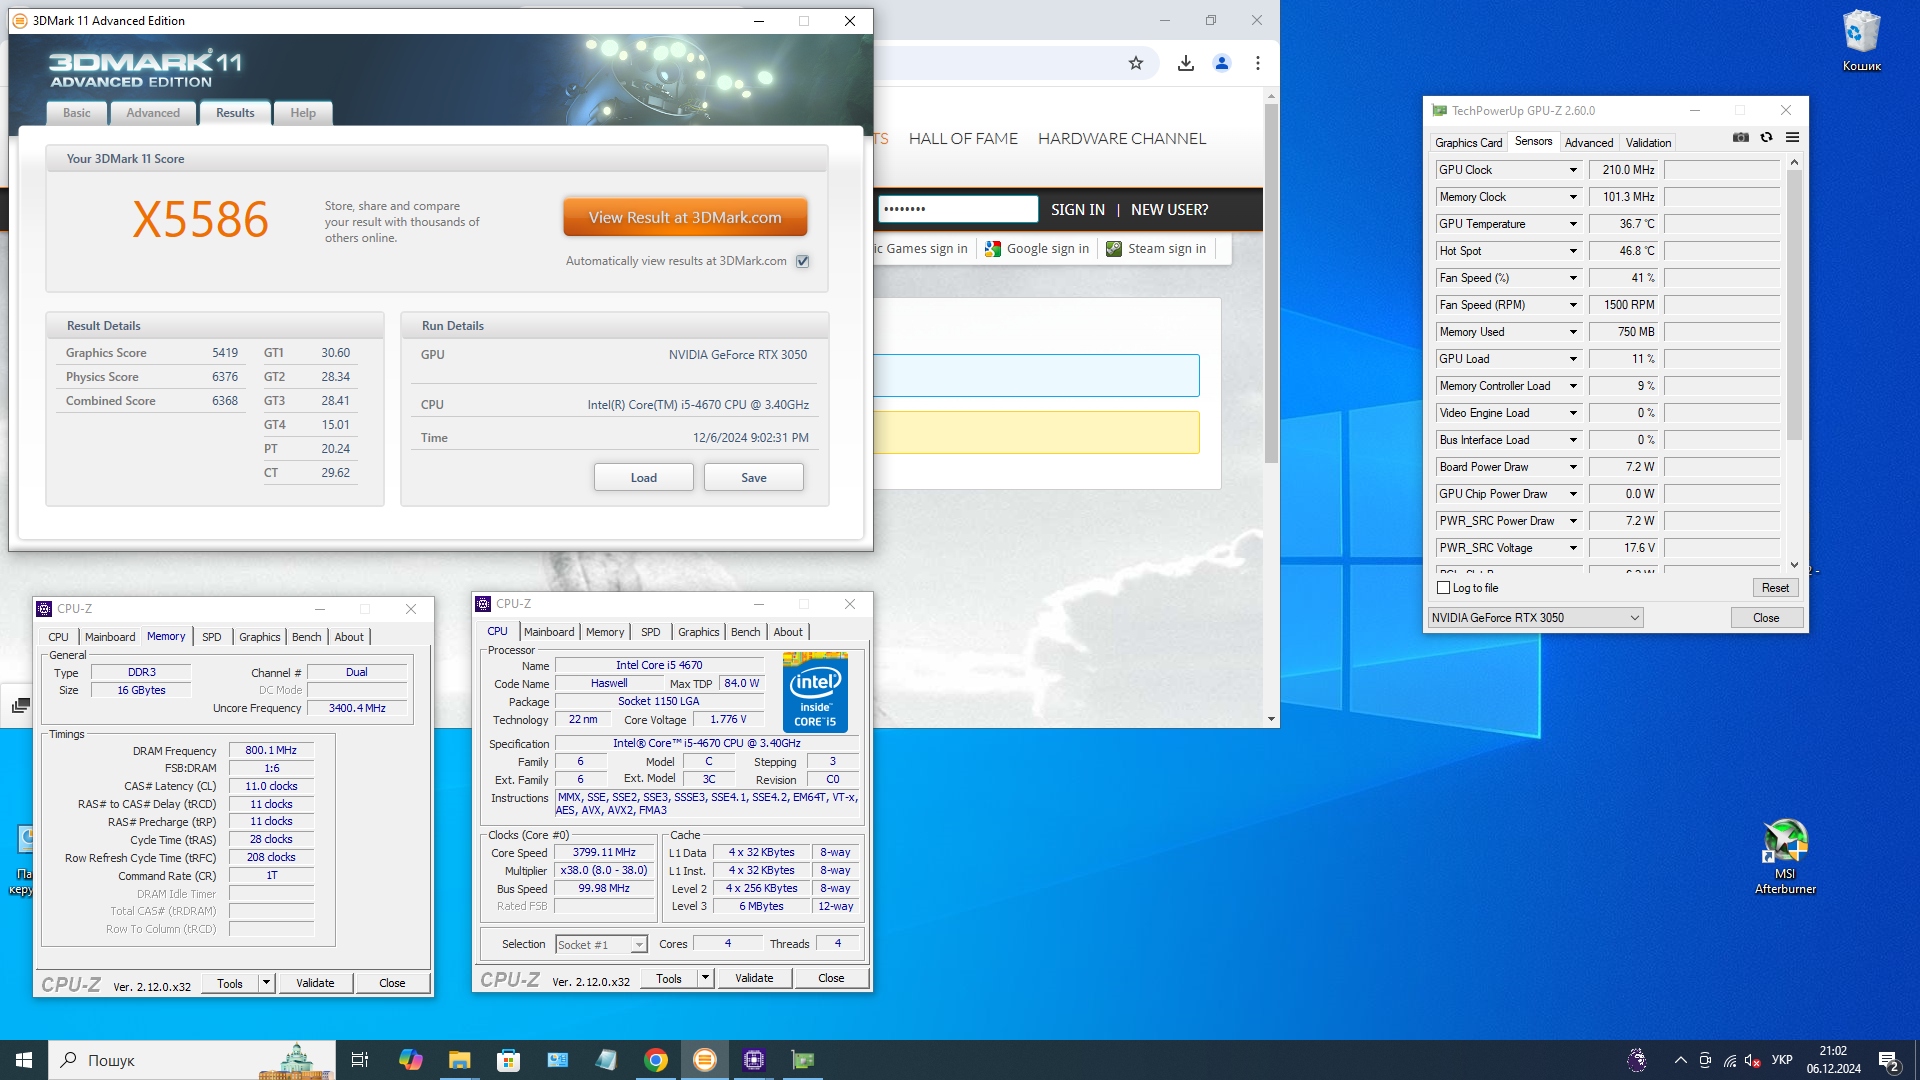
Task: Close GPU-Z using Close button
Action: [1766, 618]
